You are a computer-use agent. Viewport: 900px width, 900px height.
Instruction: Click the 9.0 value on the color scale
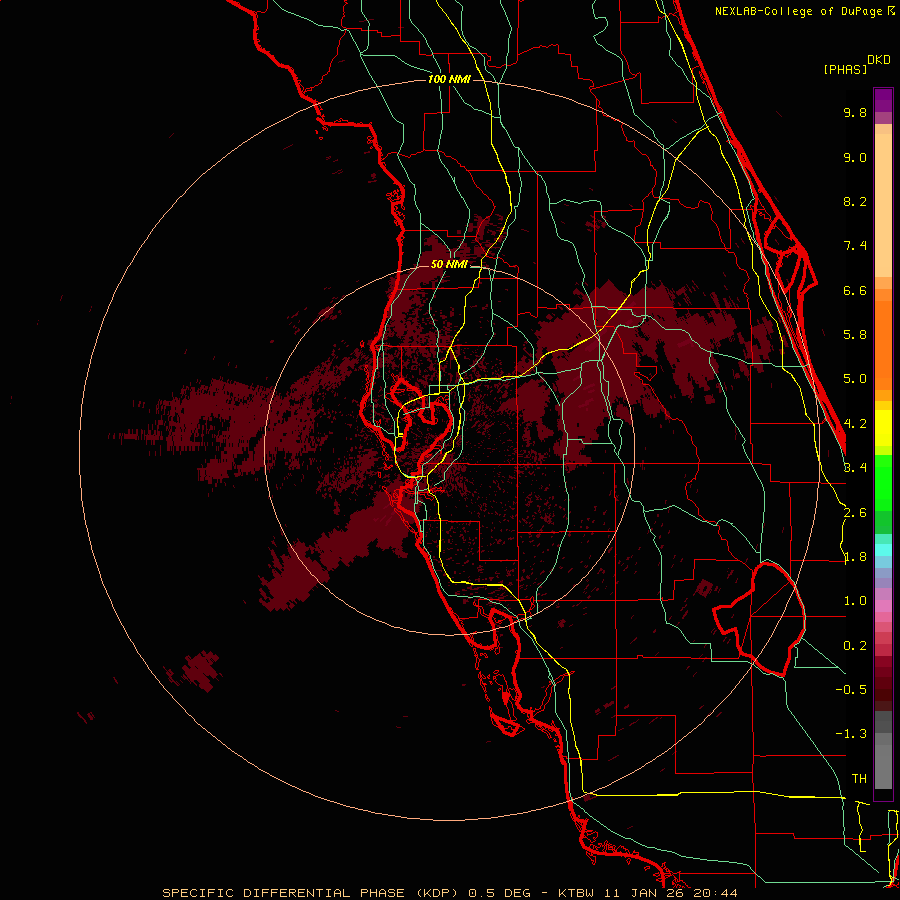[855, 157]
